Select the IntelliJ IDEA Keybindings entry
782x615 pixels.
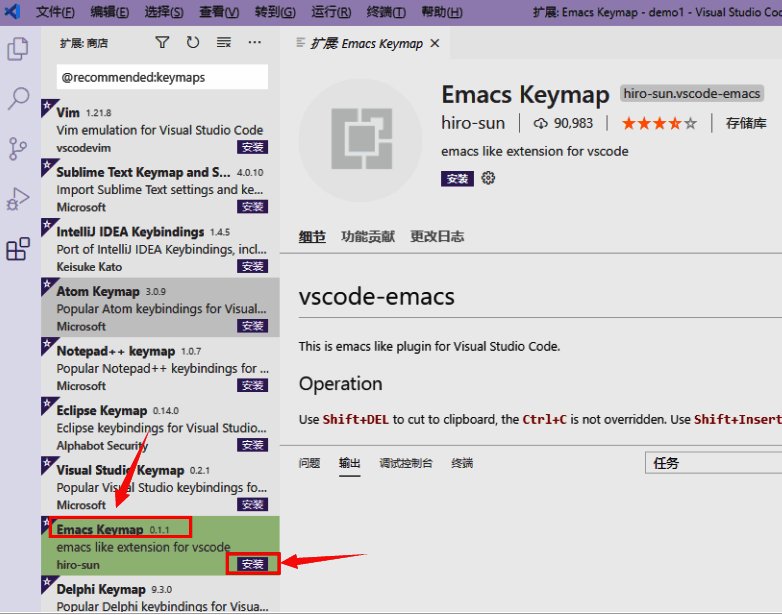point(160,248)
